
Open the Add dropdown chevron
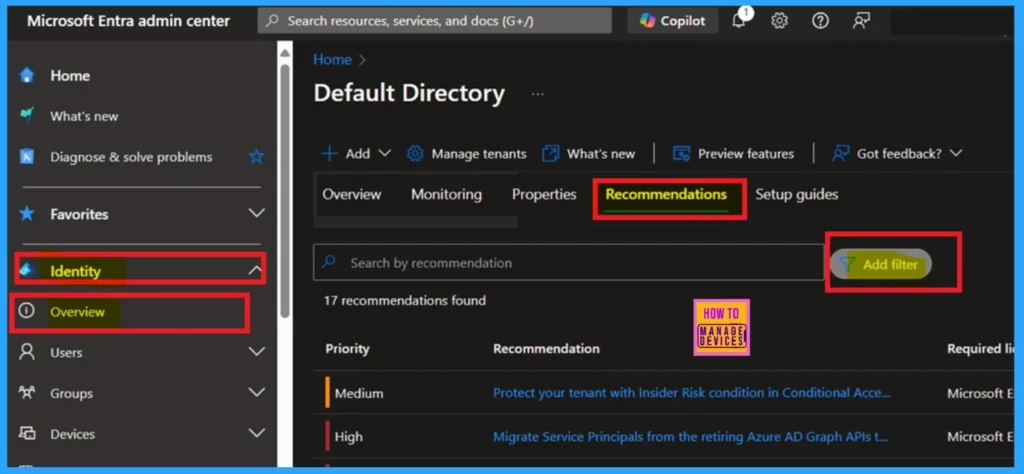click(385, 153)
